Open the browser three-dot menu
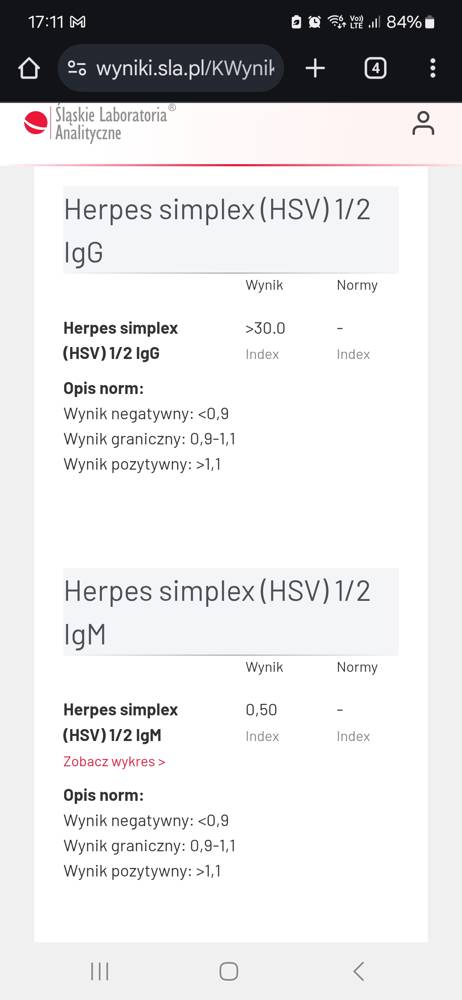The width and height of the screenshot is (462, 1000). tap(433, 68)
